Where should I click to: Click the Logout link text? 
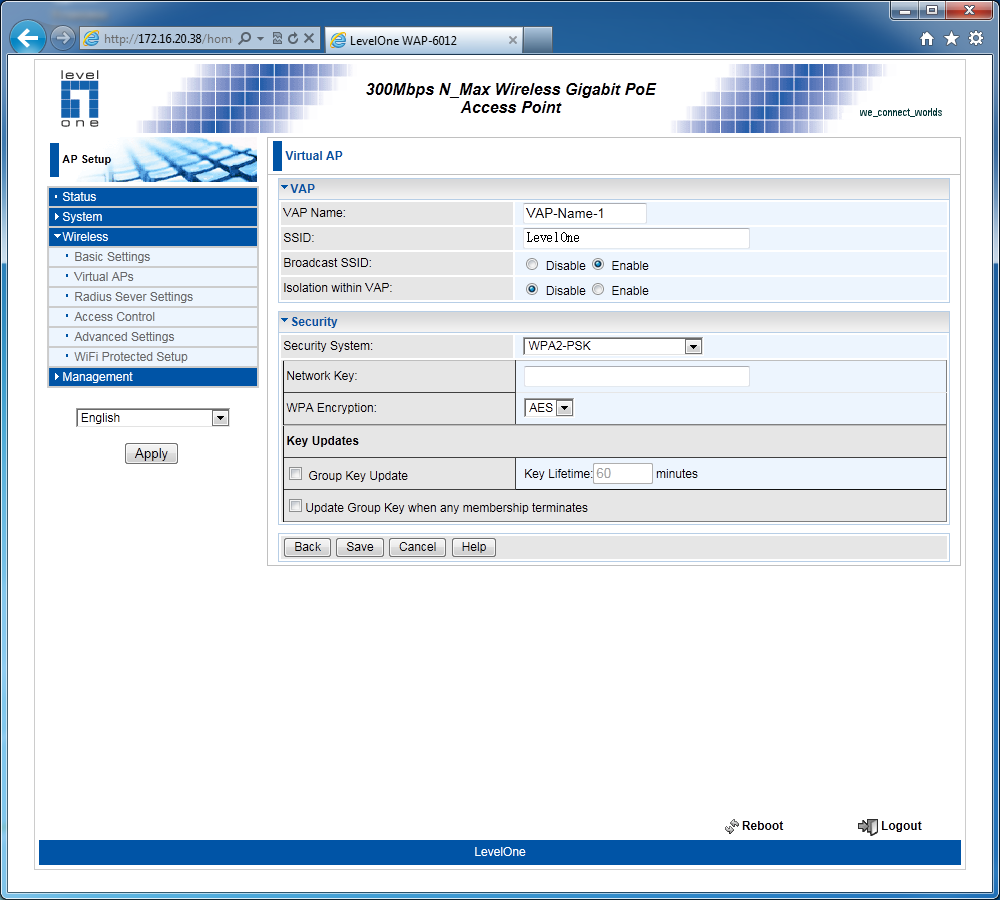tap(901, 826)
